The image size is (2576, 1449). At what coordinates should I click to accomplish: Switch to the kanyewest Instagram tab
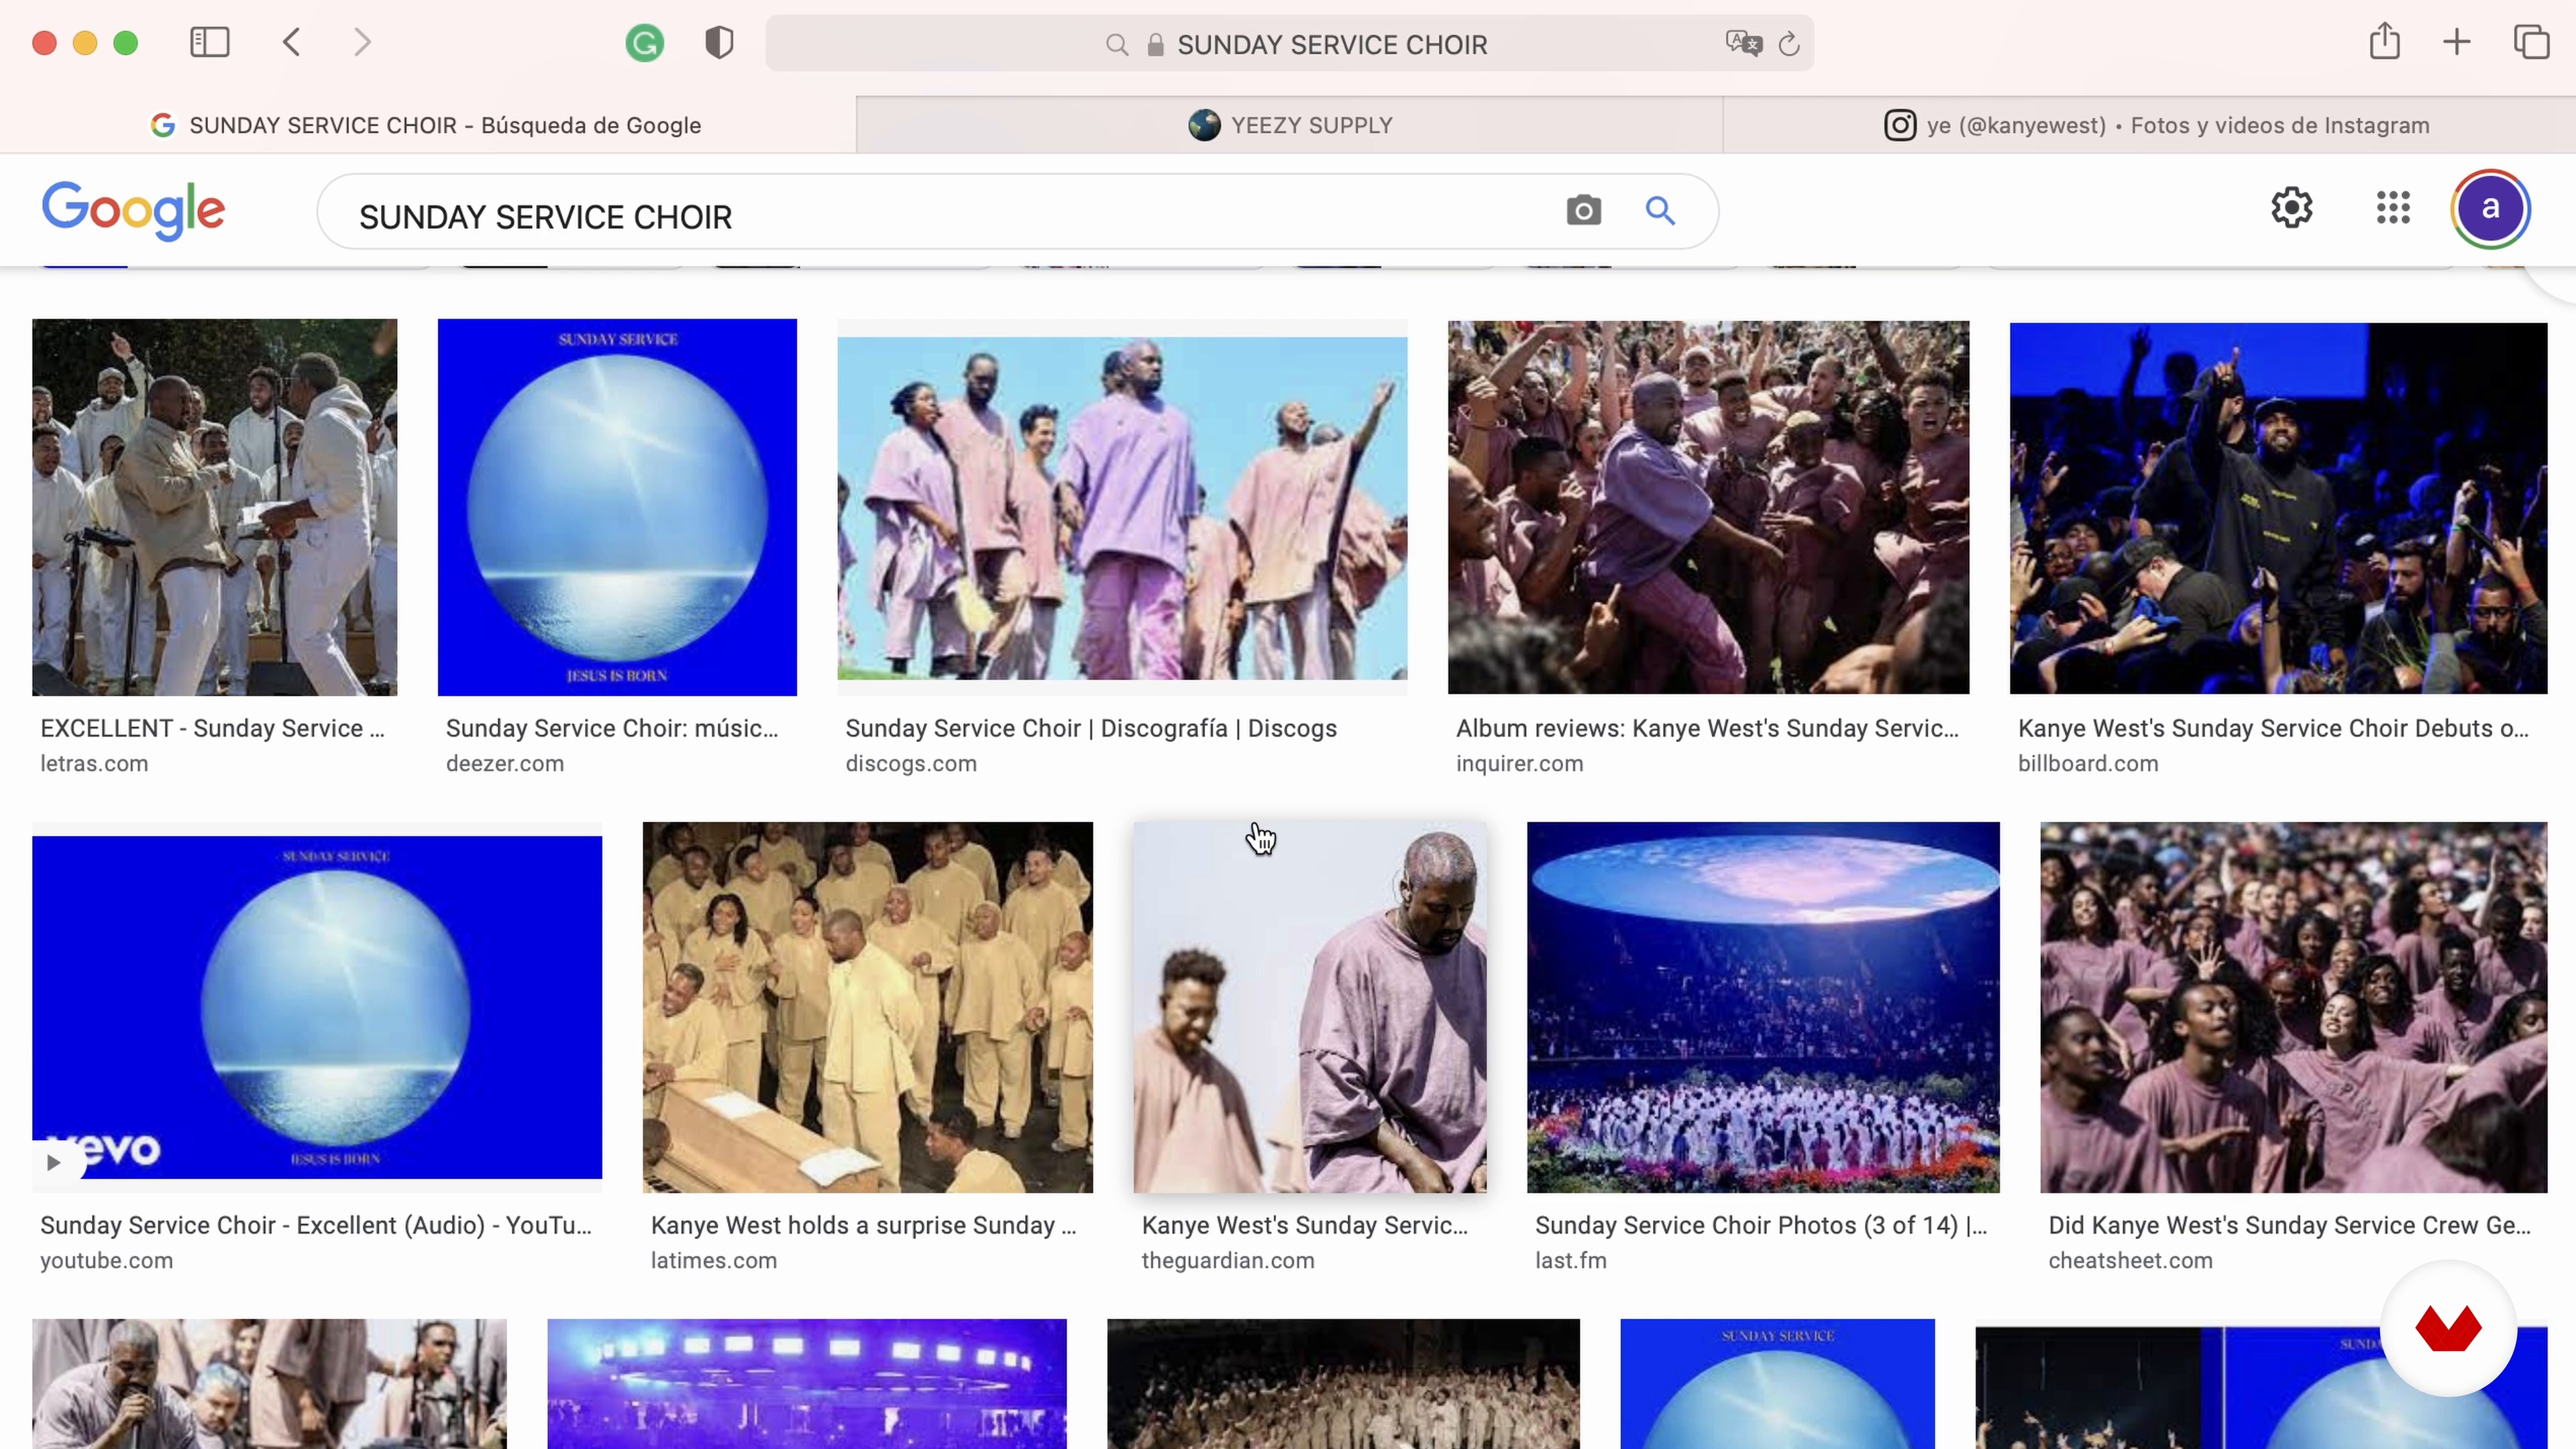pyautogui.click(x=2150, y=125)
